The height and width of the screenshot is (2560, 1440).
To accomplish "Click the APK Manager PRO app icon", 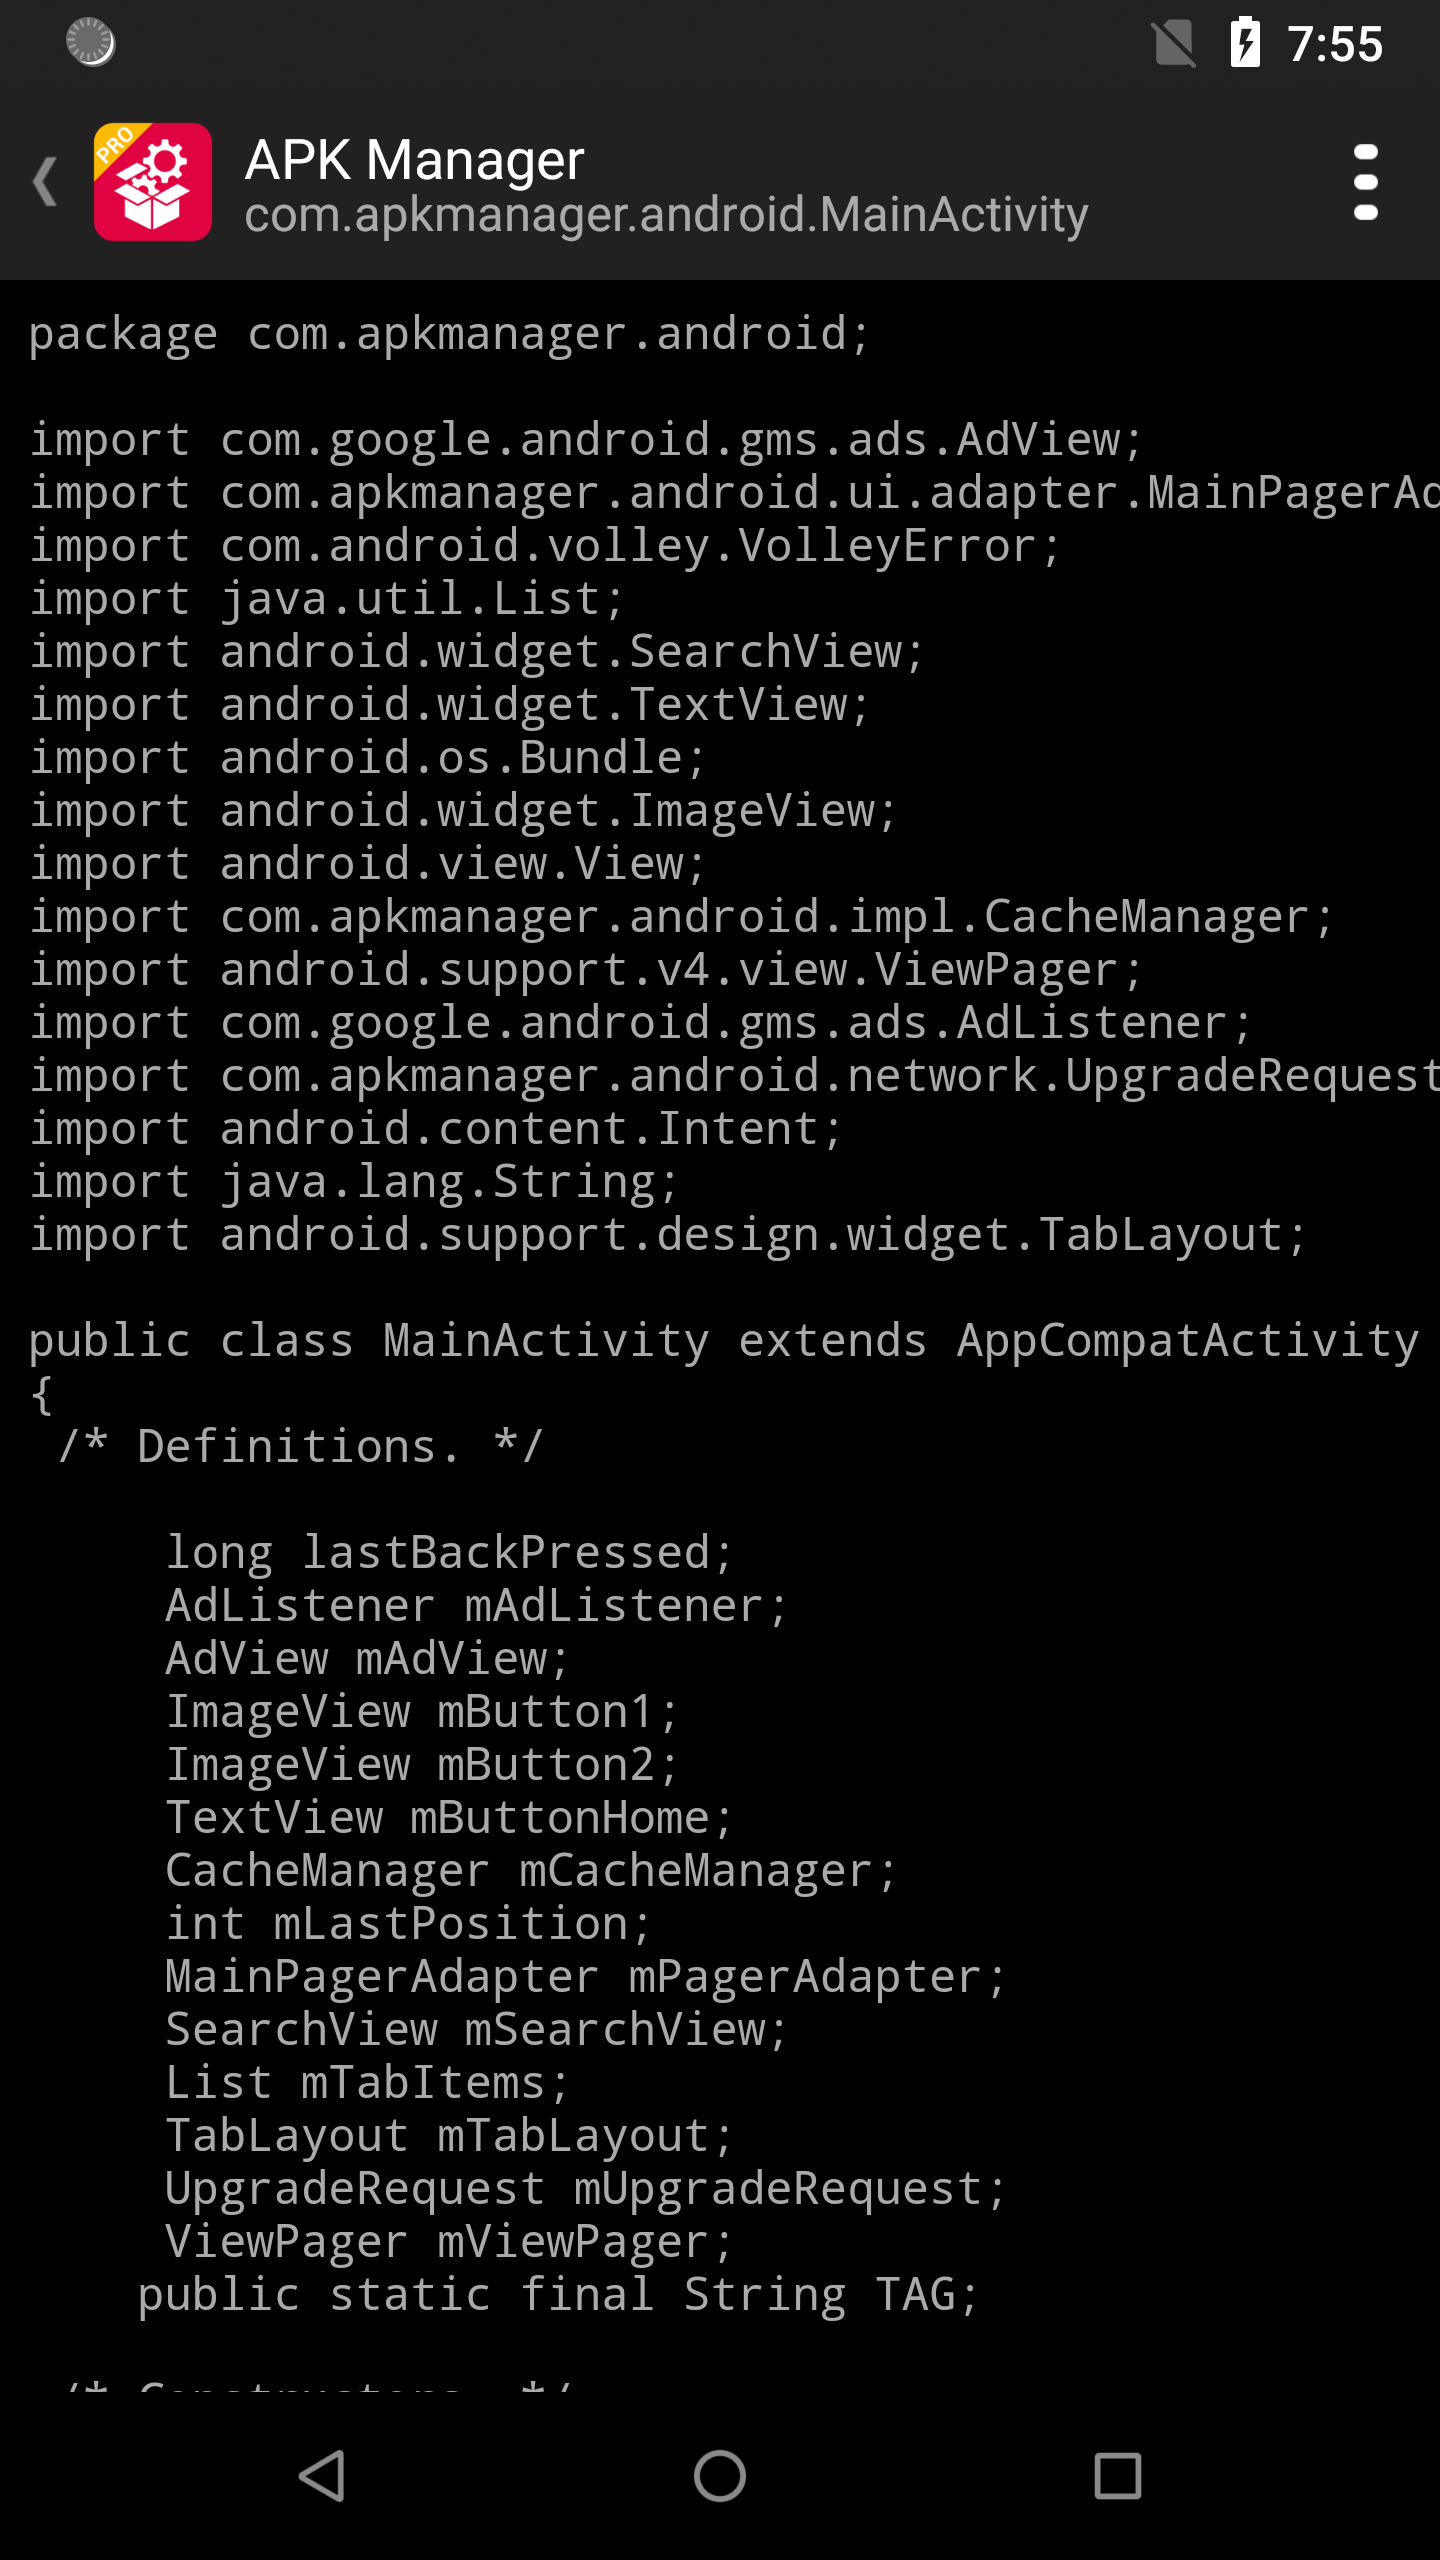I will point(153,182).
